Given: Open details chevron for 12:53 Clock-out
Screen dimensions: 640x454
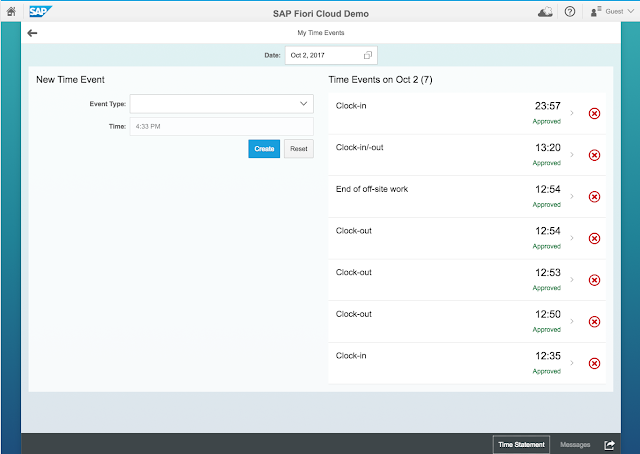Looking at the screenshot, I should (x=572, y=280).
